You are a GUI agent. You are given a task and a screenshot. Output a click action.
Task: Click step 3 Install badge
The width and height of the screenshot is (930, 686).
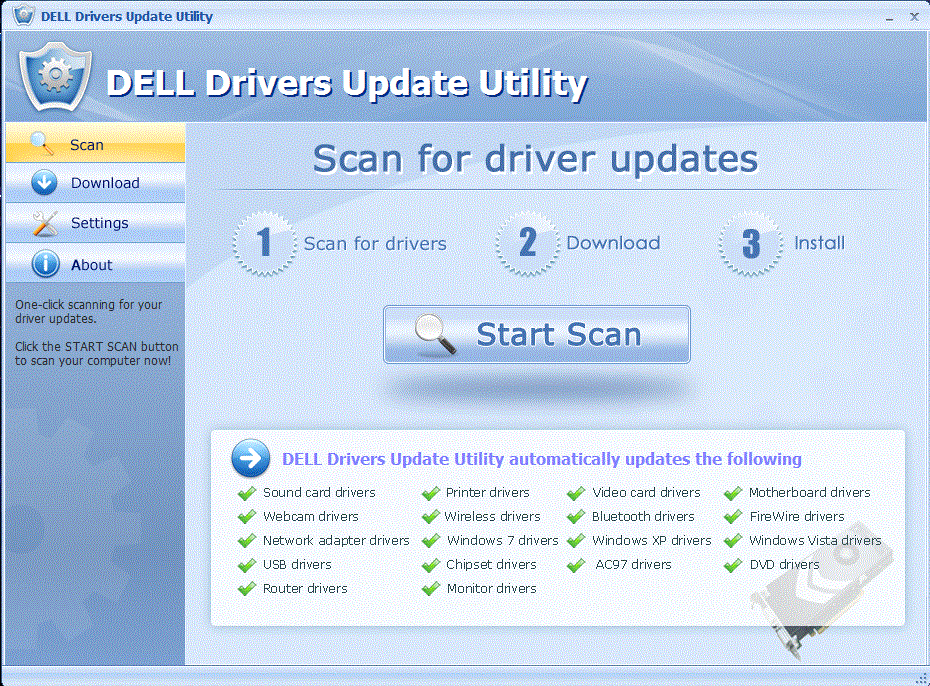750,243
